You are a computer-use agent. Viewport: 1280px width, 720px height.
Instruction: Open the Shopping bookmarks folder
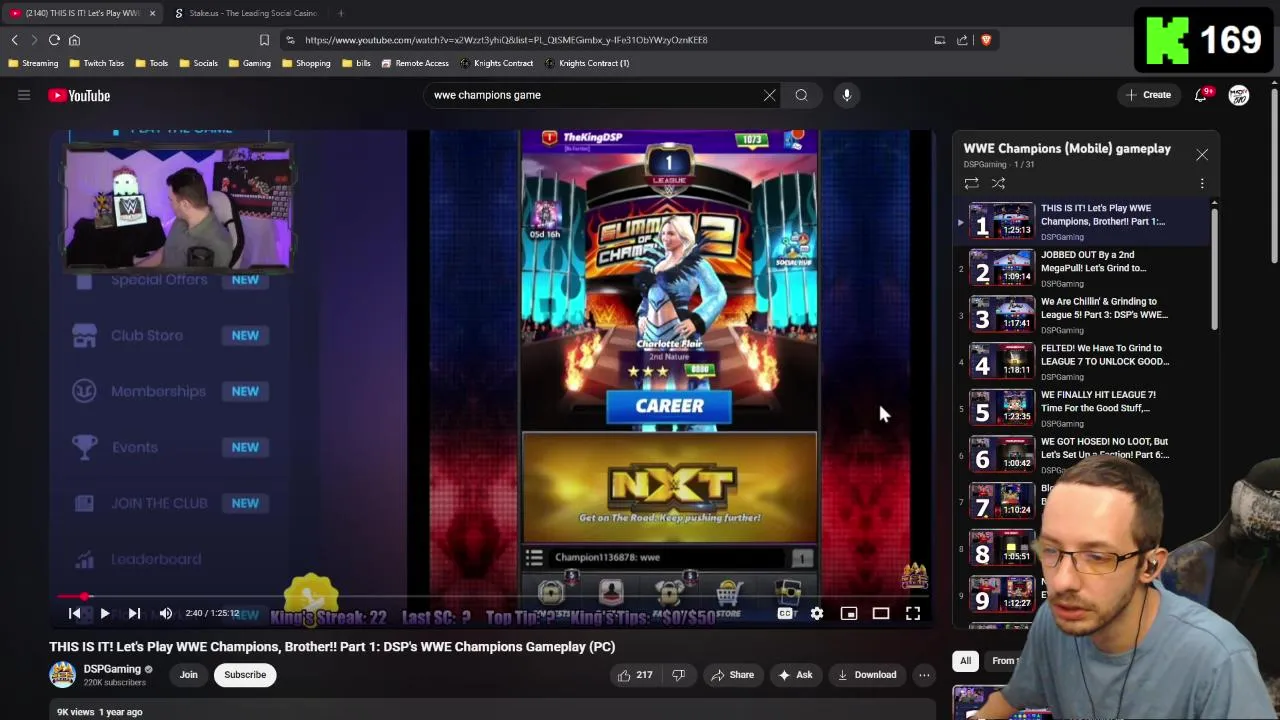coord(306,63)
